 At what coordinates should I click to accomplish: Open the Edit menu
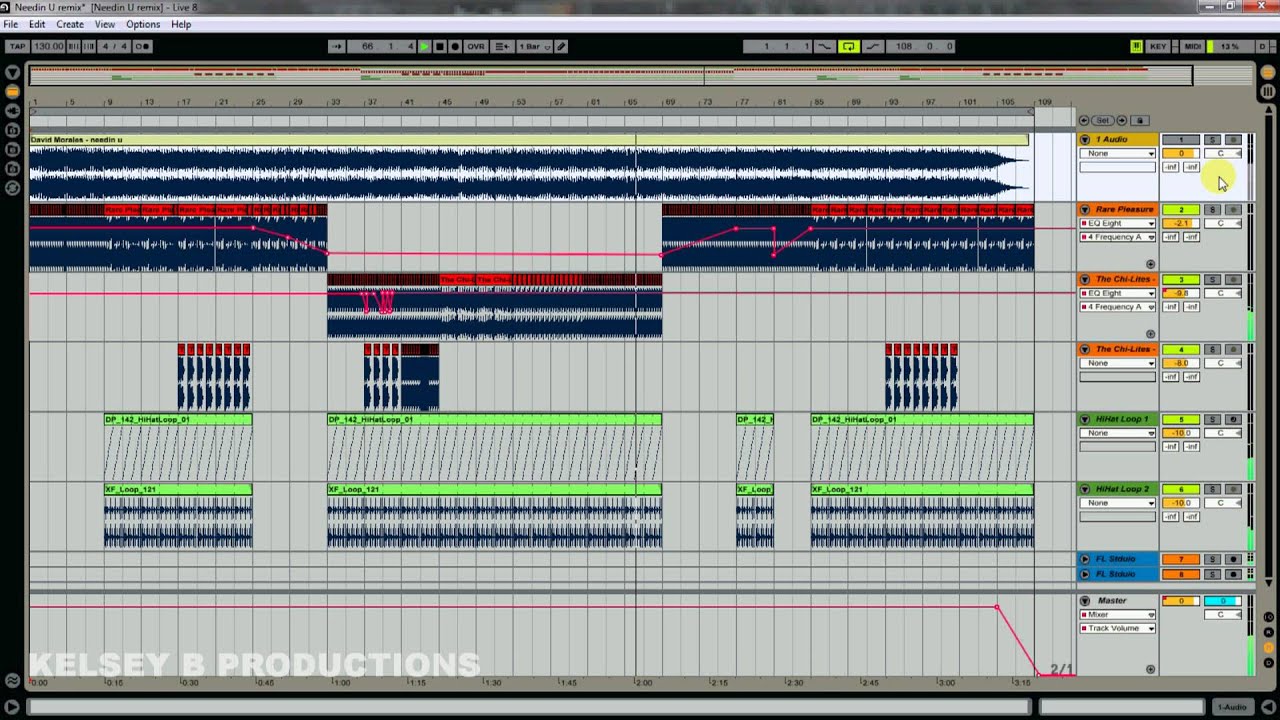pos(37,24)
